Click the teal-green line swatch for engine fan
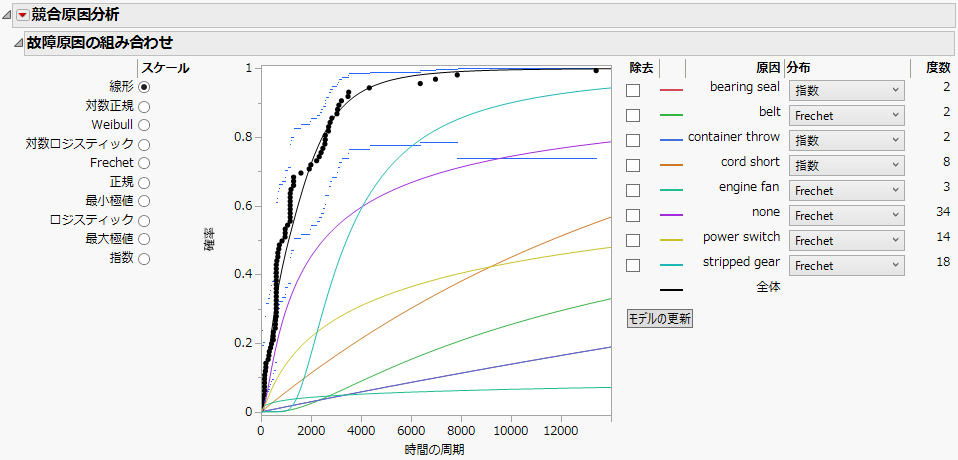Viewport: 958px width, 460px height. (x=671, y=191)
